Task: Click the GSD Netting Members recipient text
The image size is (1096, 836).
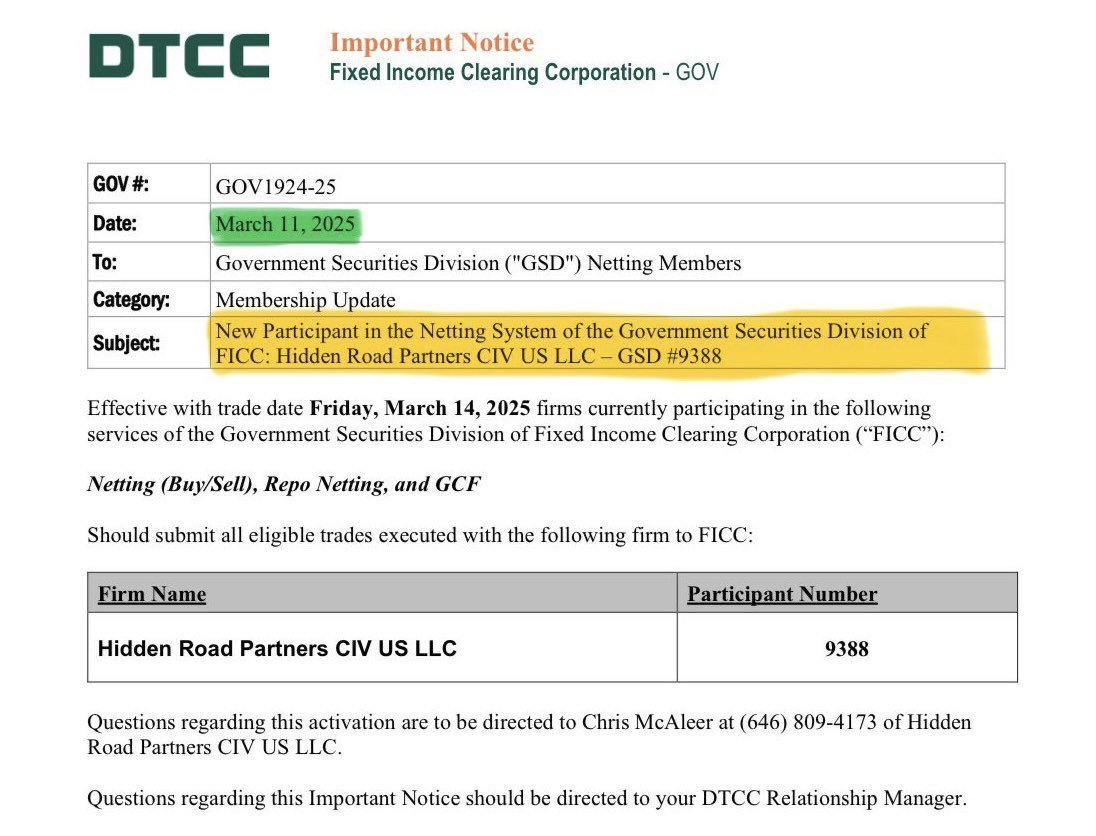Action: (478, 263)
